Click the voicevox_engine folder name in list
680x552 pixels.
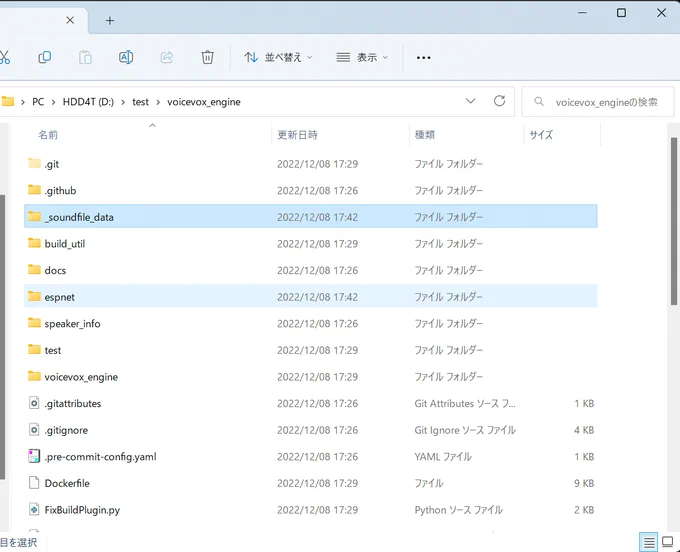[x=81, y=377]
